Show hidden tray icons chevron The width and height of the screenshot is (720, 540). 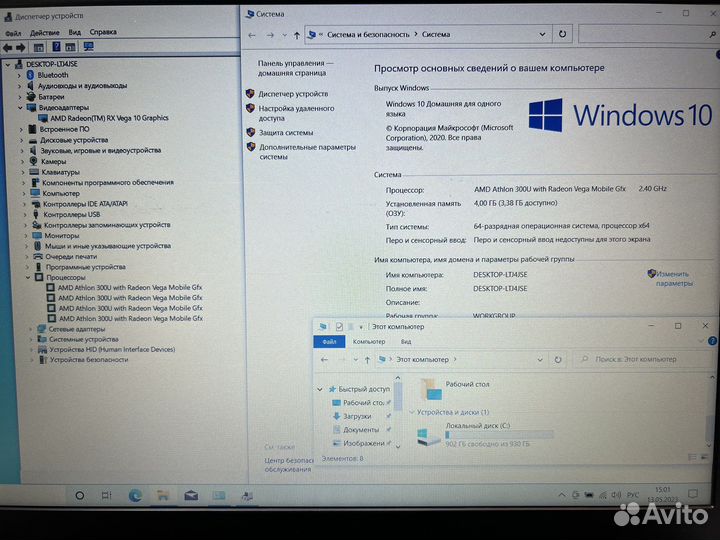coord(562,495)
